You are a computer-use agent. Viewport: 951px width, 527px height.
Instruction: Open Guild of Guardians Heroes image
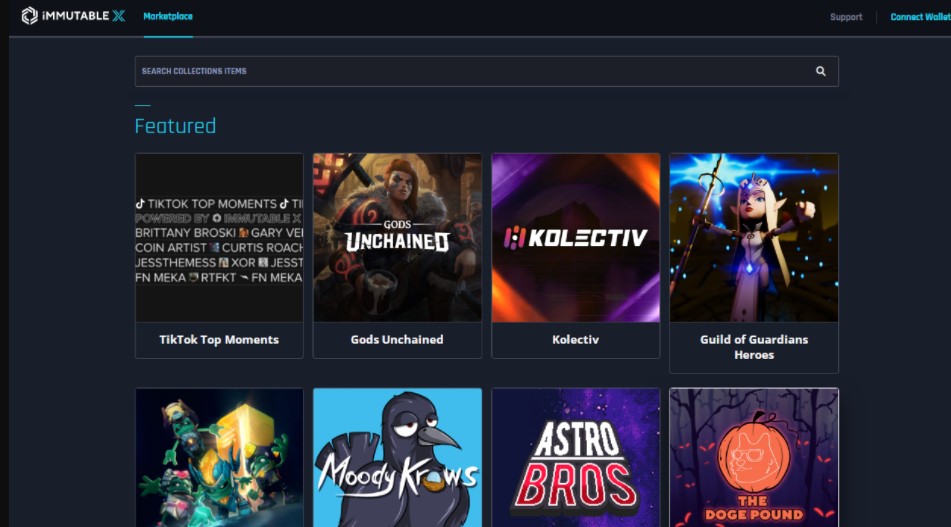click(x=754, y=238)
